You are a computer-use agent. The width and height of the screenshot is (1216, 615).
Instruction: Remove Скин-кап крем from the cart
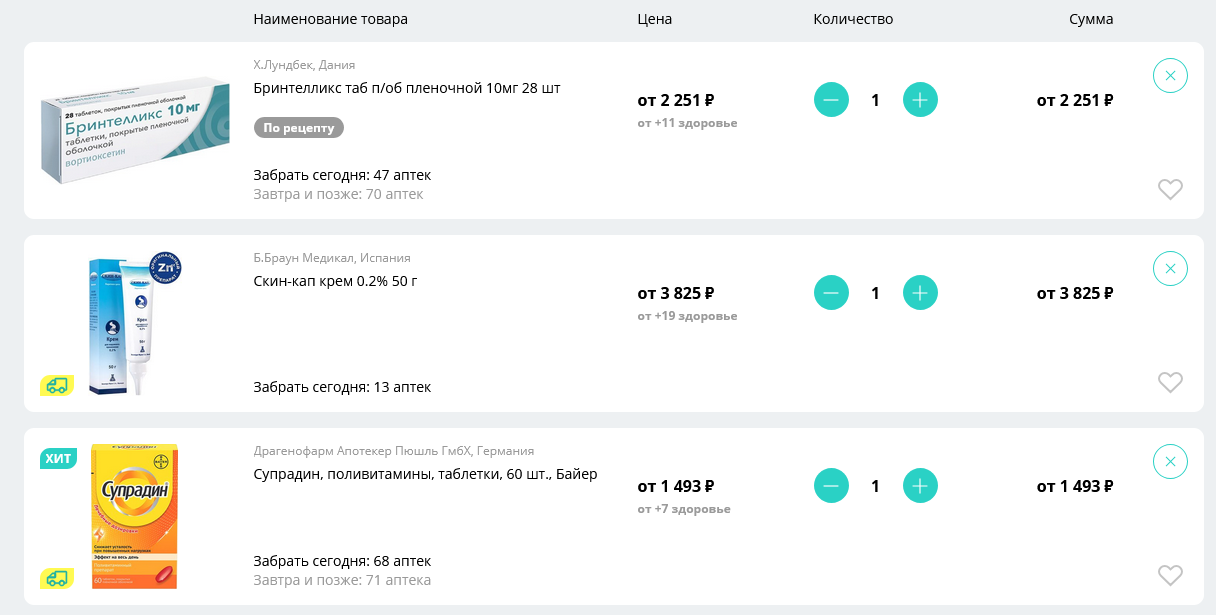click(1170, 268)
